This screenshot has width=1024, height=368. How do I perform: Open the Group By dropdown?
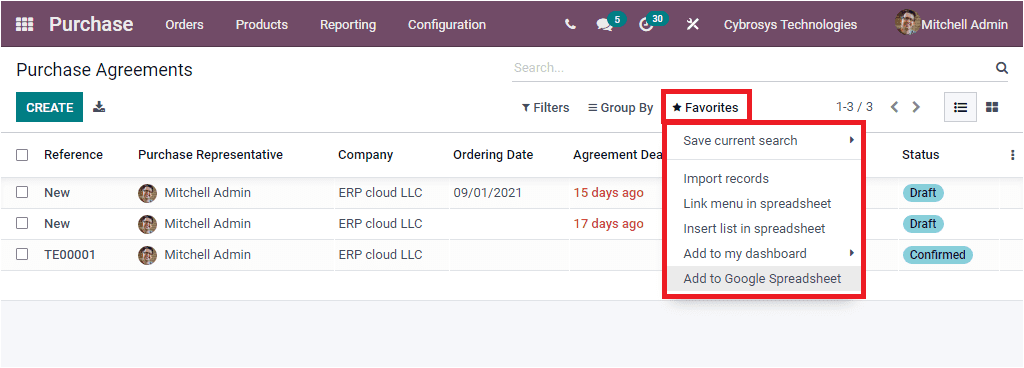[620, 108]
